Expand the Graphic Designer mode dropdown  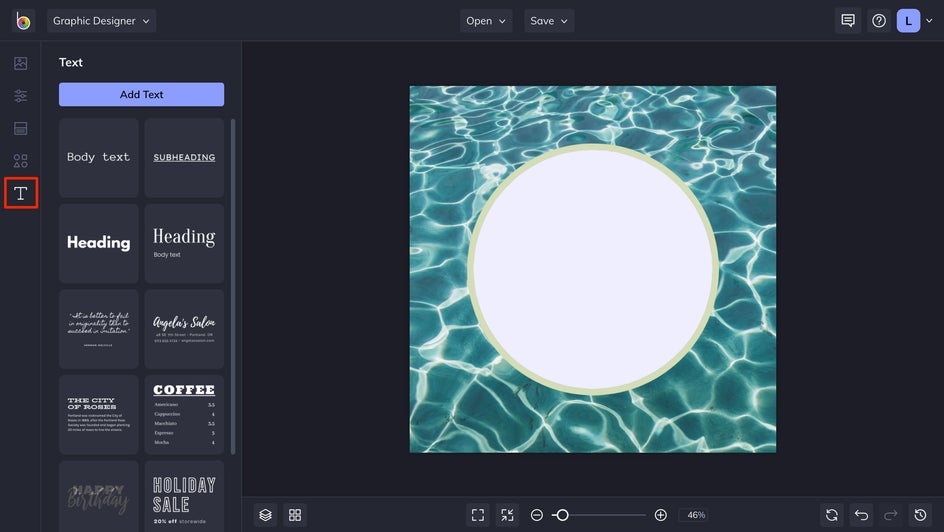point(102,21)
